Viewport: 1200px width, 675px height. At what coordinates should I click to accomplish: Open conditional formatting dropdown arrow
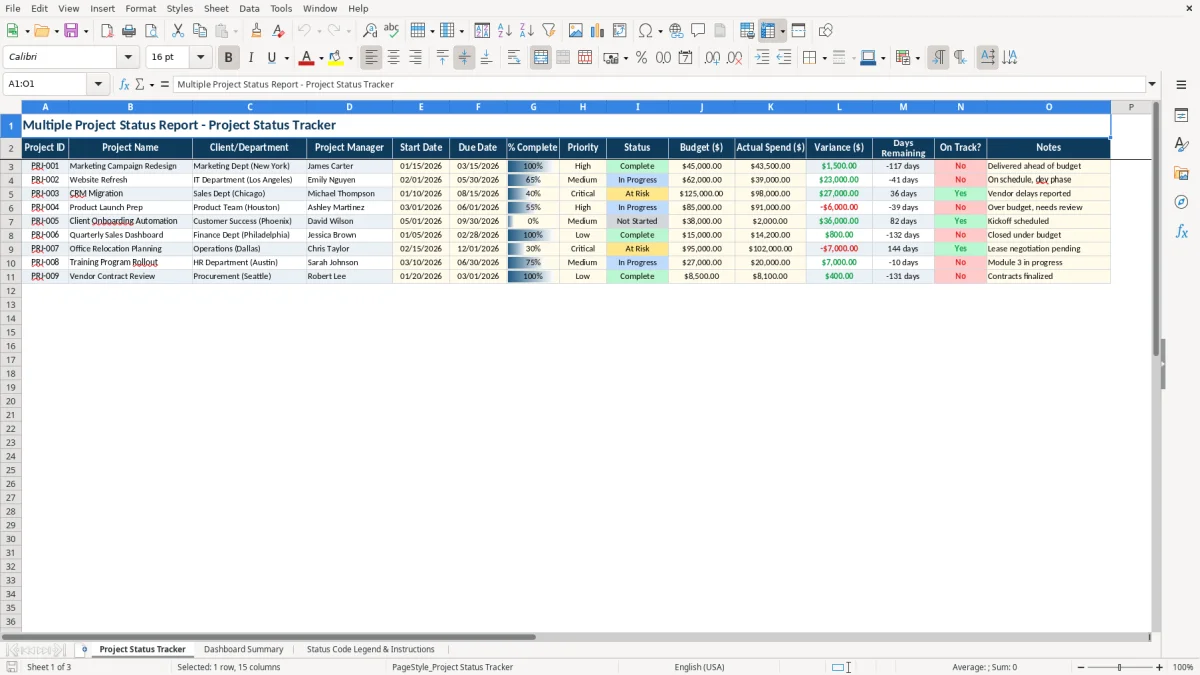point(917,58)
